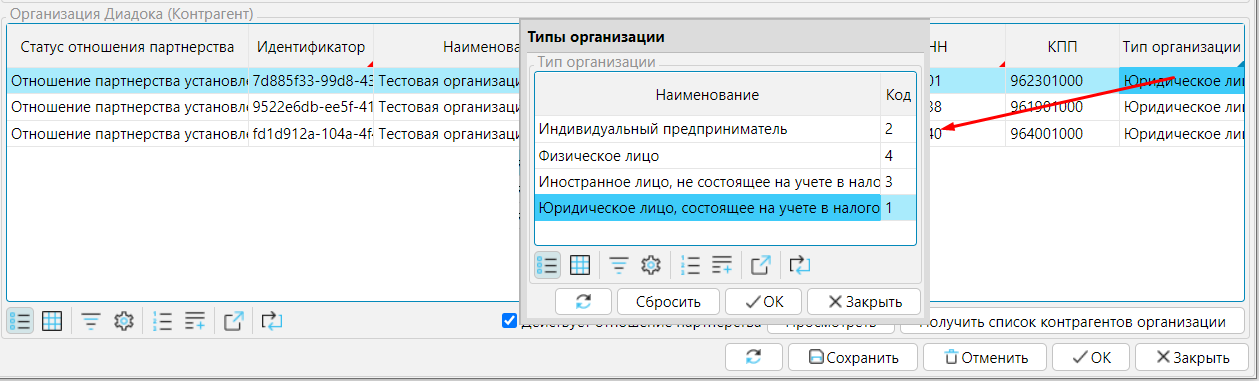Open filter icon in popup toolbar
The height and width of the screenshot is (381, 1259).
pos(620,265)
